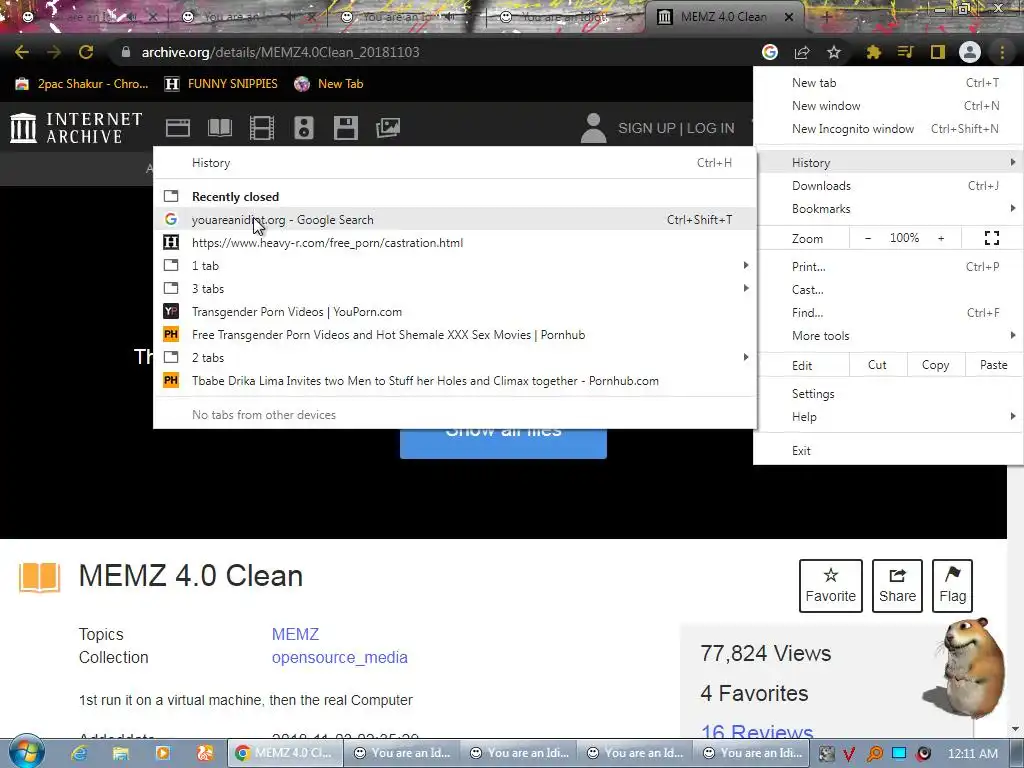
Task: Toggle the browser side panel icon
Action: tap(938, 52)
